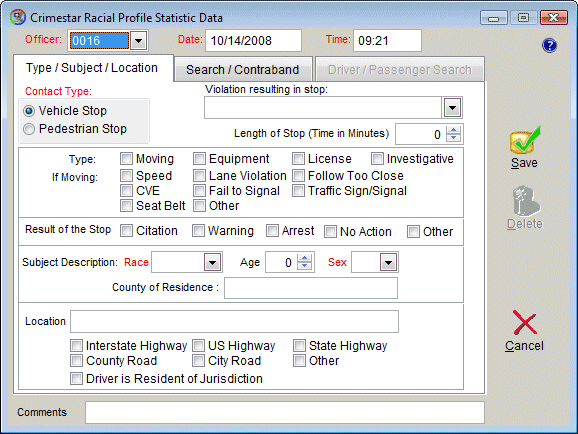
Task: Check the Other result of stop checkbox
Action: pos(413,232)
